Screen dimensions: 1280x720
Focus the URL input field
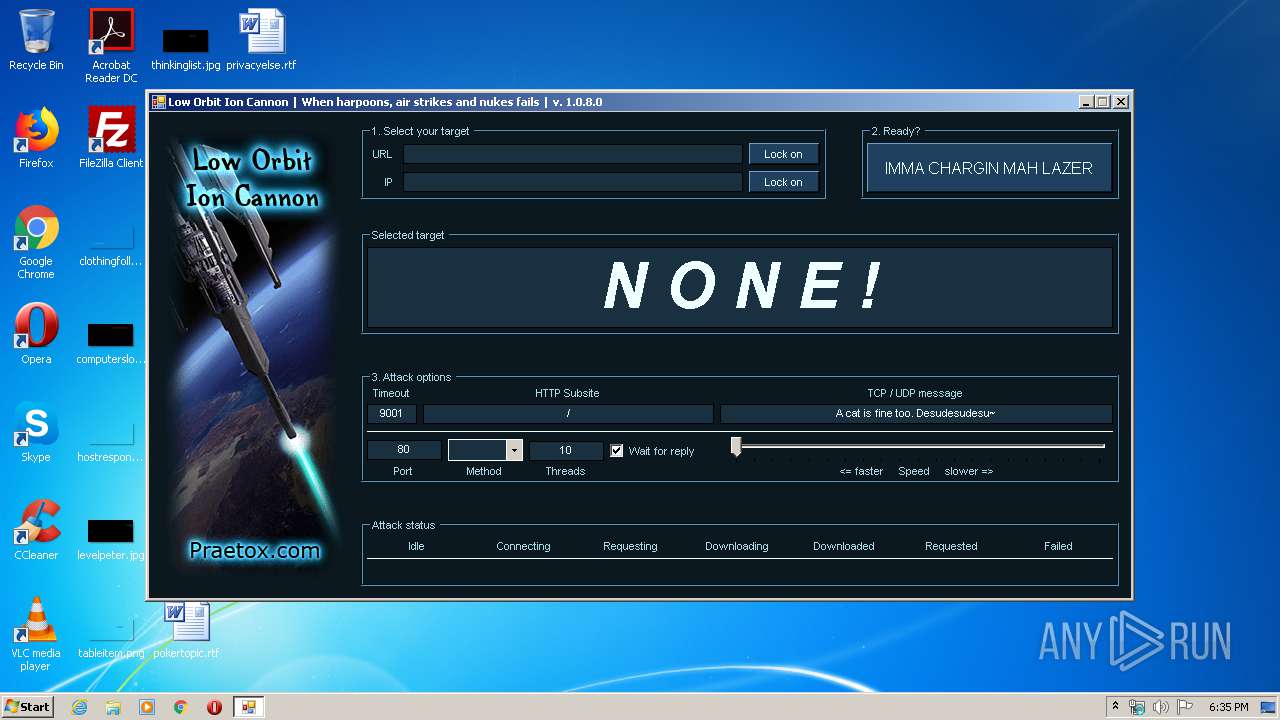point(573,154)
